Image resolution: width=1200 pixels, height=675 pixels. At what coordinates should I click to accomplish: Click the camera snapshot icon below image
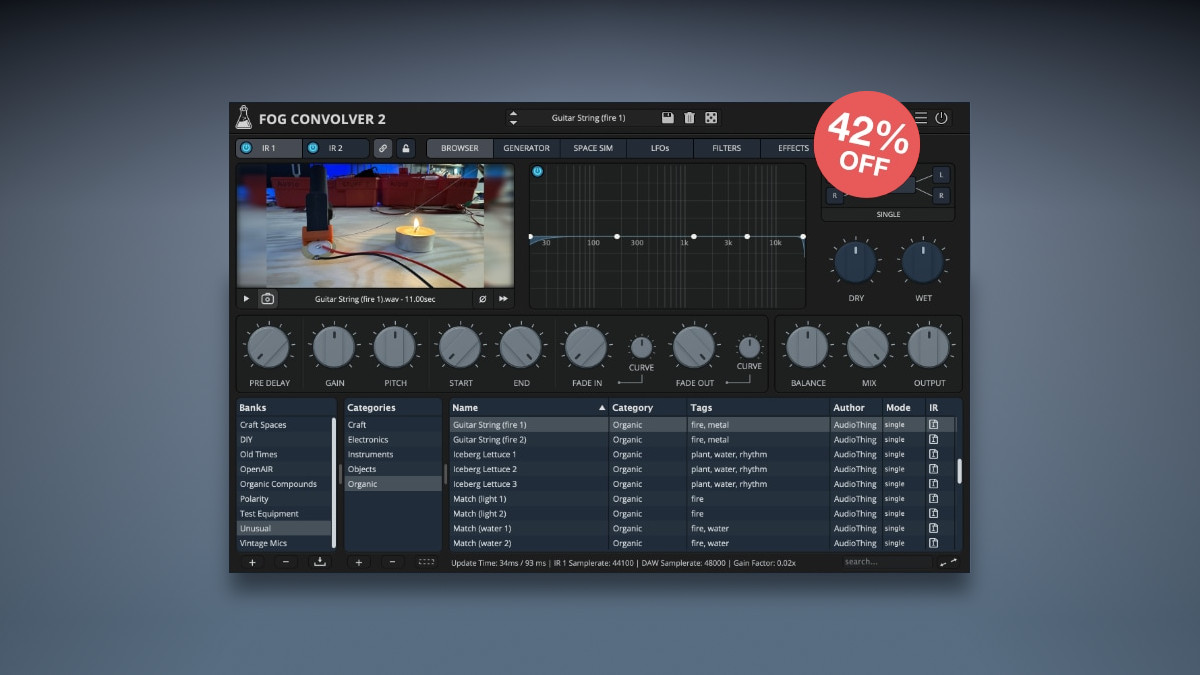pos(267,298)
